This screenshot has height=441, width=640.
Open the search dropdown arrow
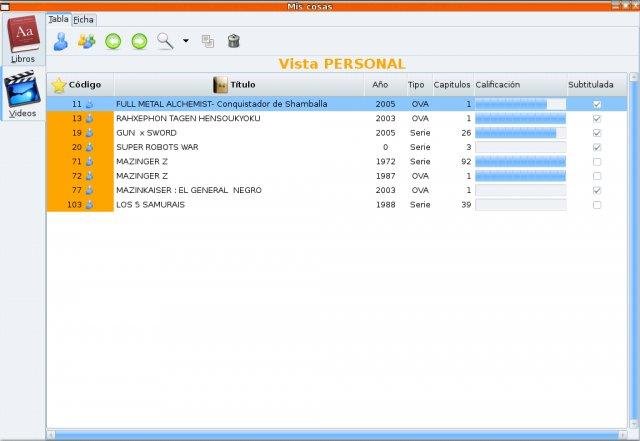coord(186,42)
